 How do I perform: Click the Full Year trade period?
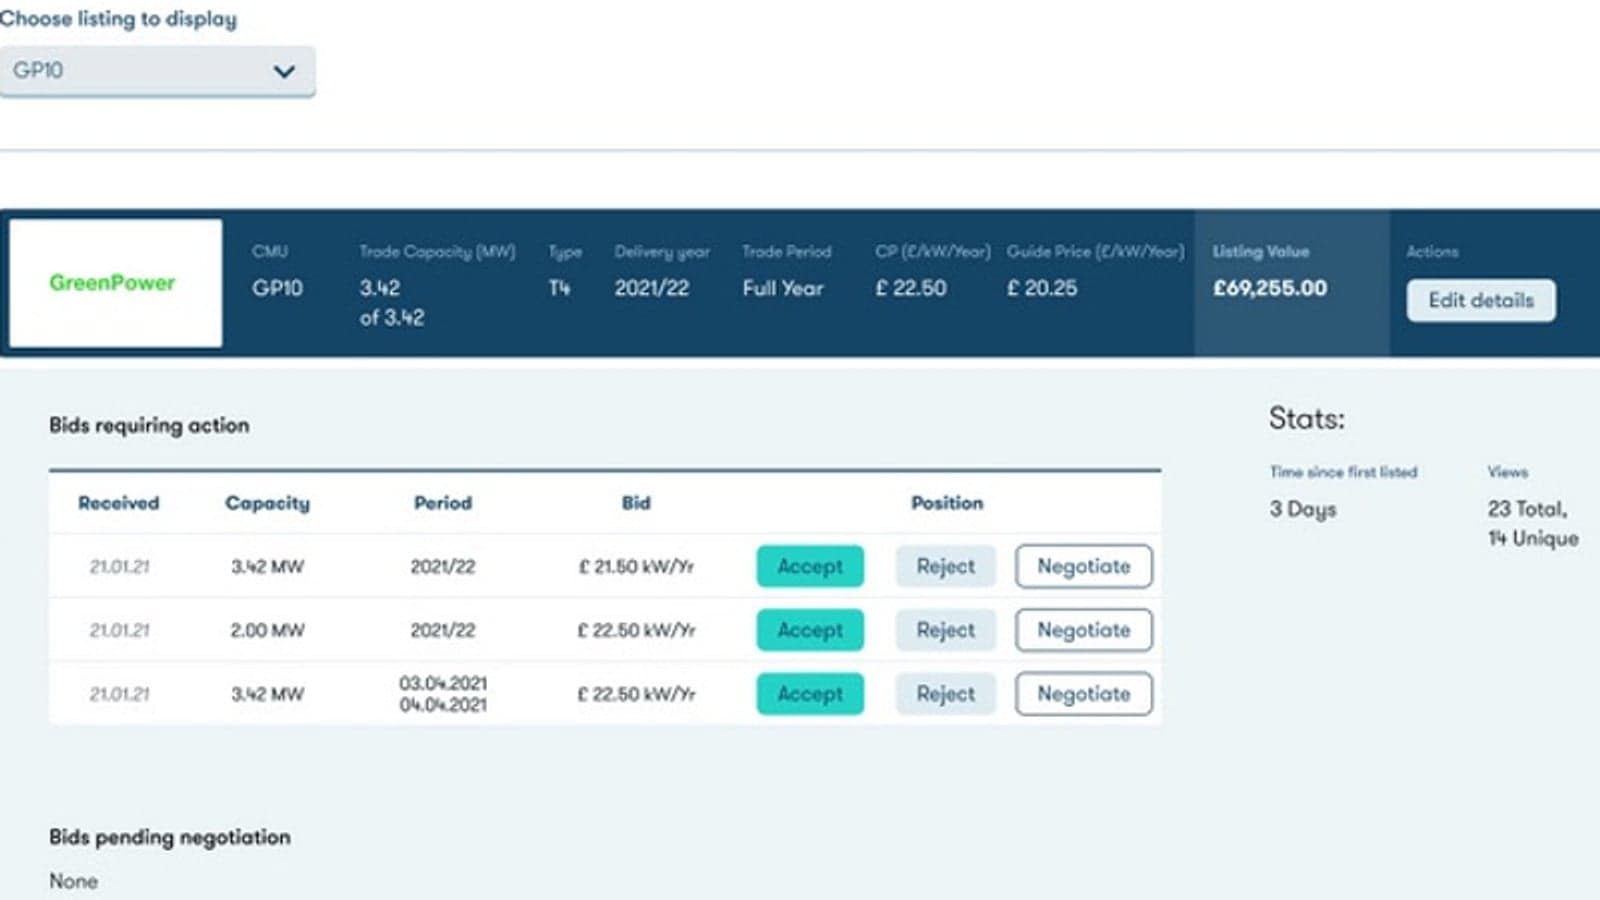click(x=783, y=288)
